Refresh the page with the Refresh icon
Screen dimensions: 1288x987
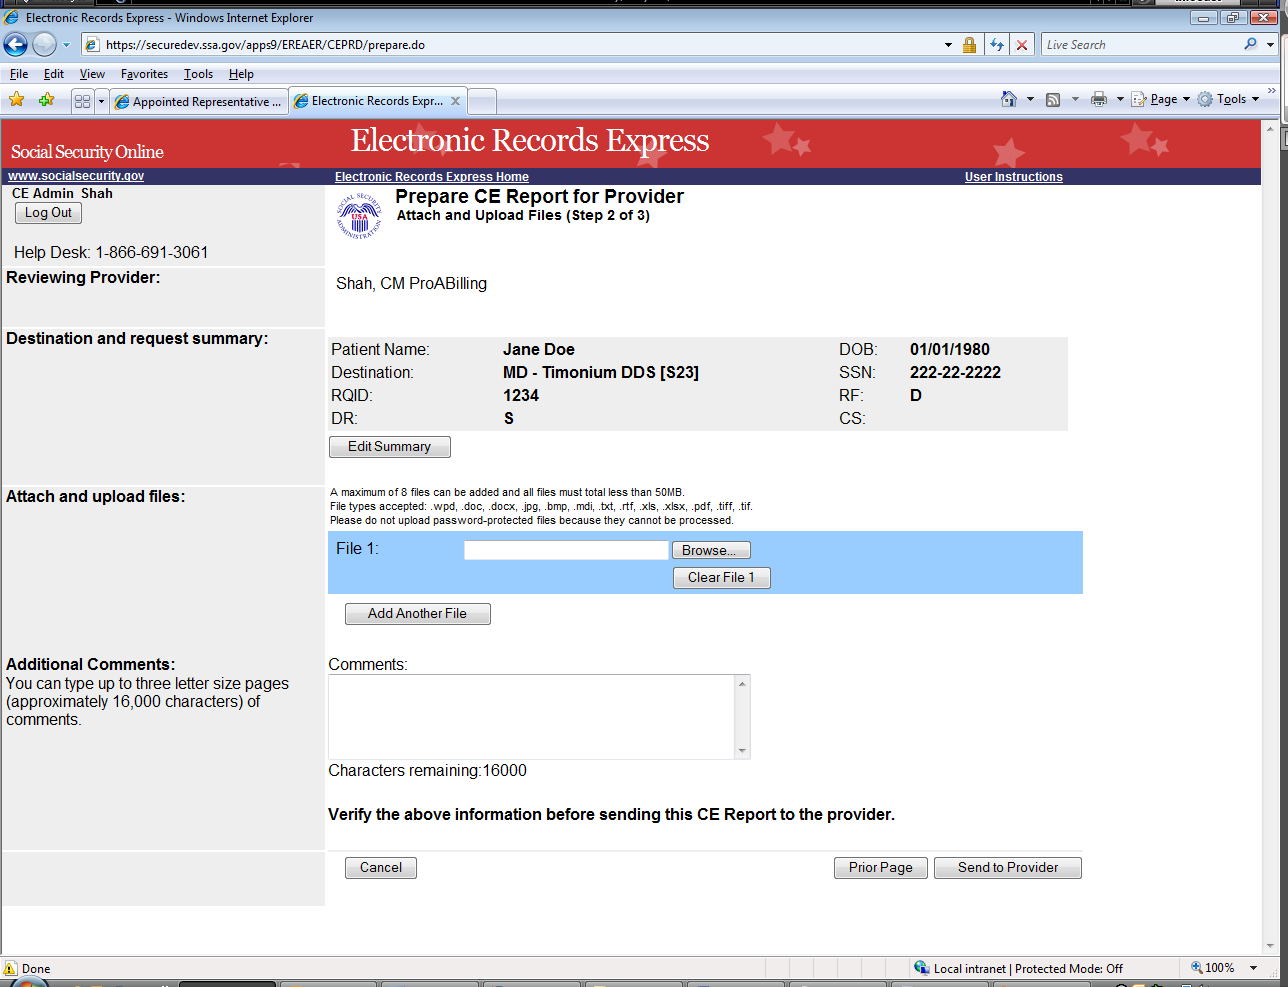click(996, 45)
